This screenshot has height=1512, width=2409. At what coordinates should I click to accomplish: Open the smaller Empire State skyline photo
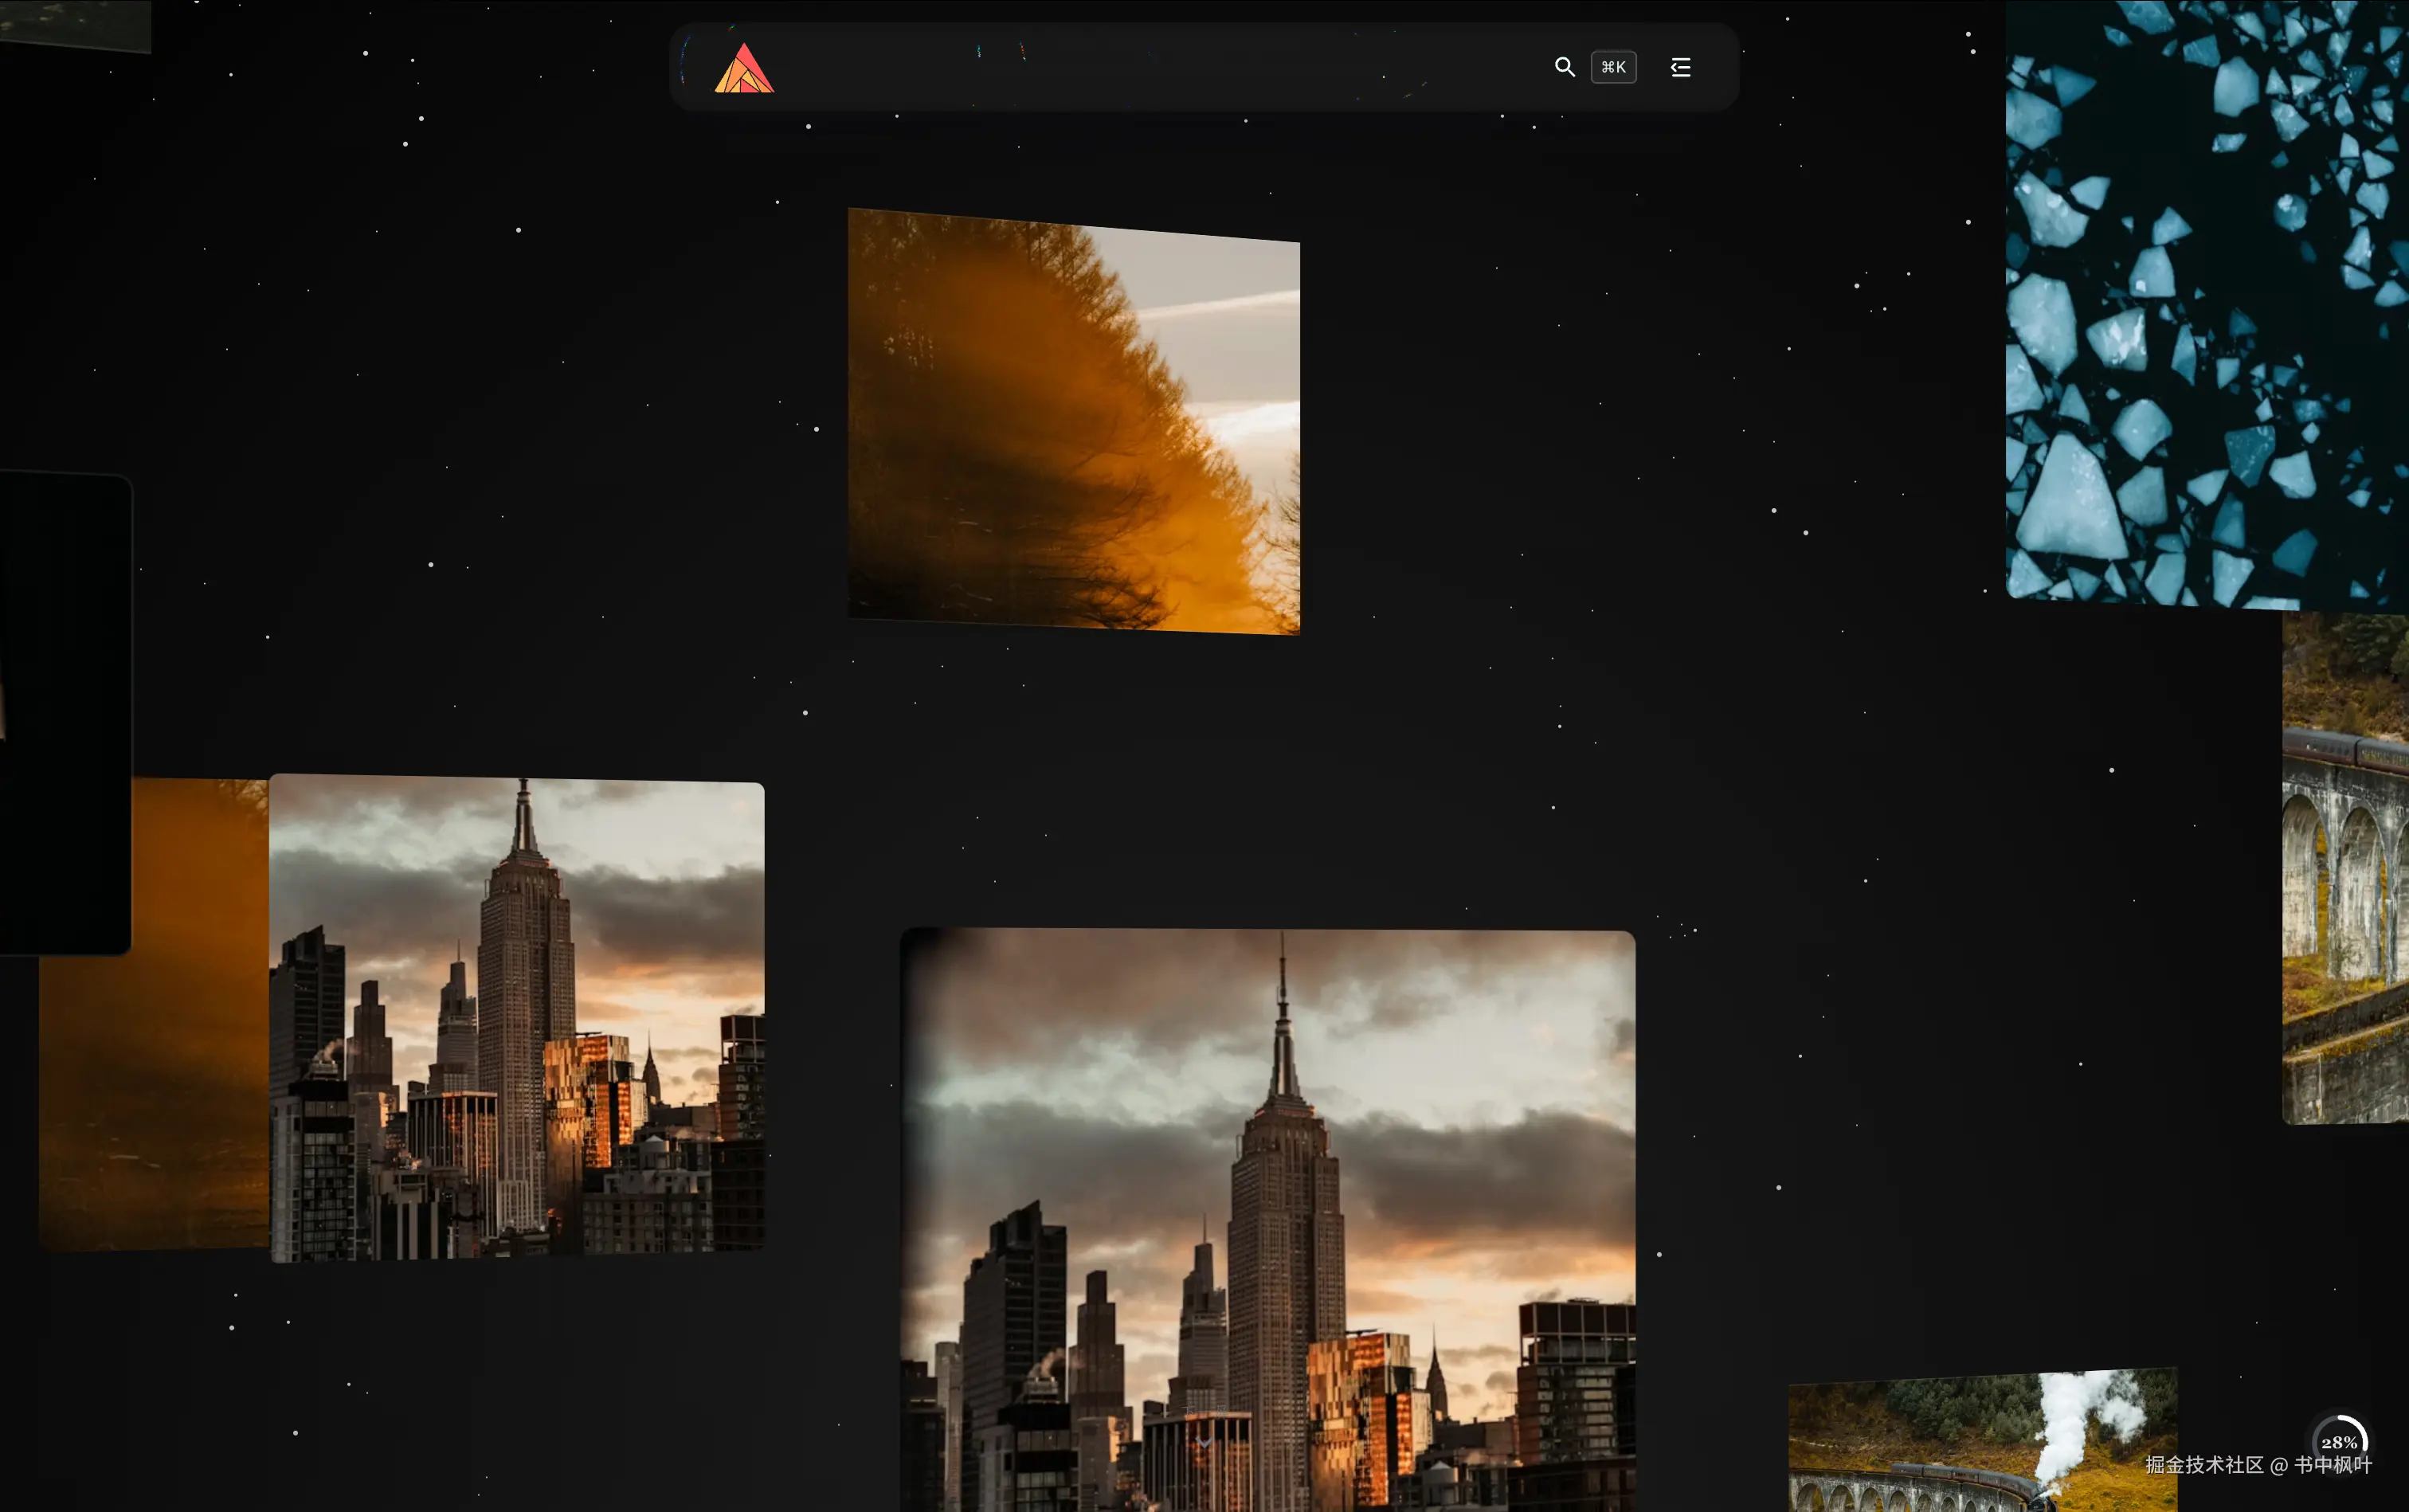pyautogui.click(x=517, y=1018)
